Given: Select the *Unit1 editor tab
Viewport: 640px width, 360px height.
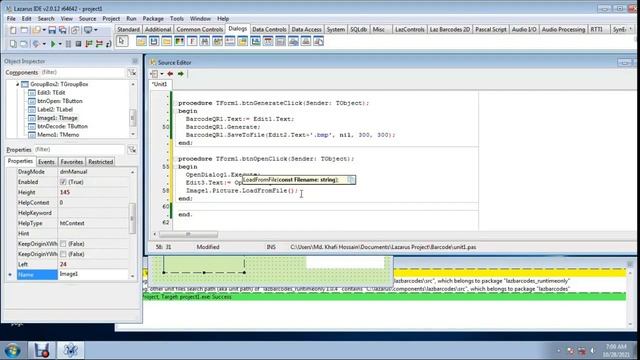Looking at the screenshot, I should 160,84.
